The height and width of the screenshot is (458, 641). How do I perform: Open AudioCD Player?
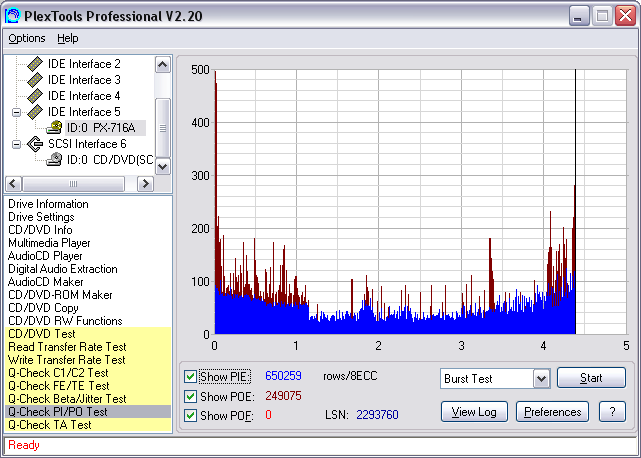pyautogui.click(x=45, y=256)
